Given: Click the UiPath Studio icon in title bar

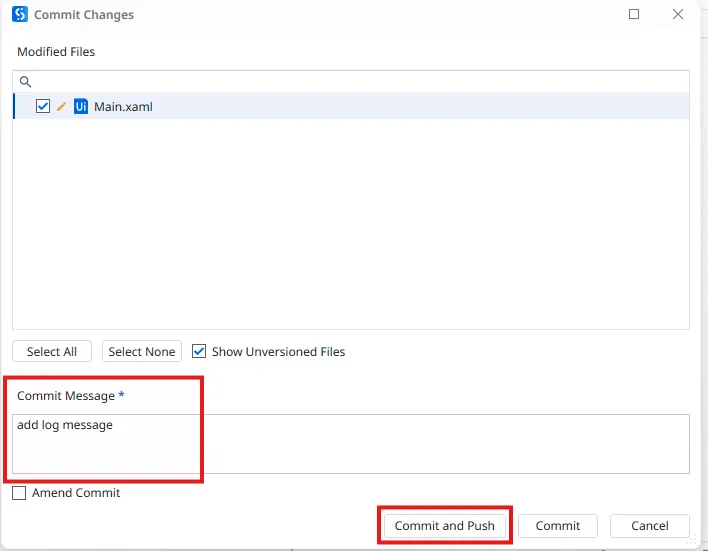Looking at the screenshot, I should pyautogui.click(x=19, y=15).
